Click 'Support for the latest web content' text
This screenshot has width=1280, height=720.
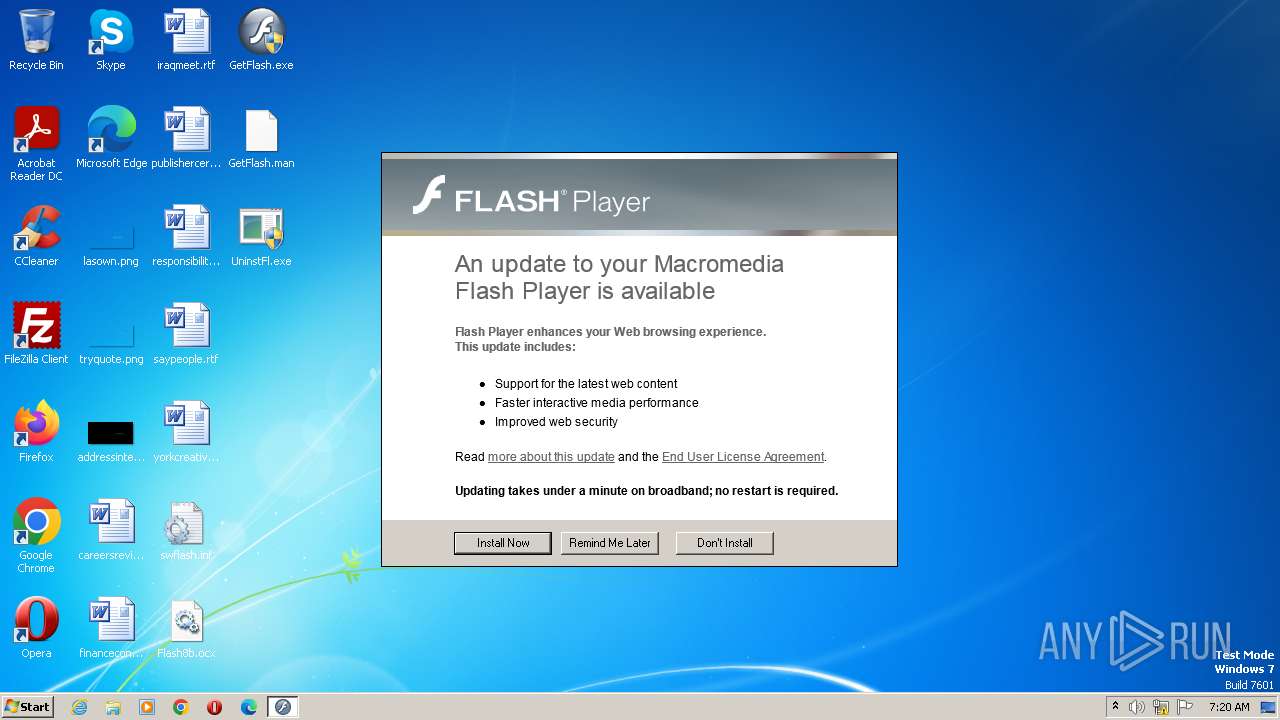pos(586,384)
